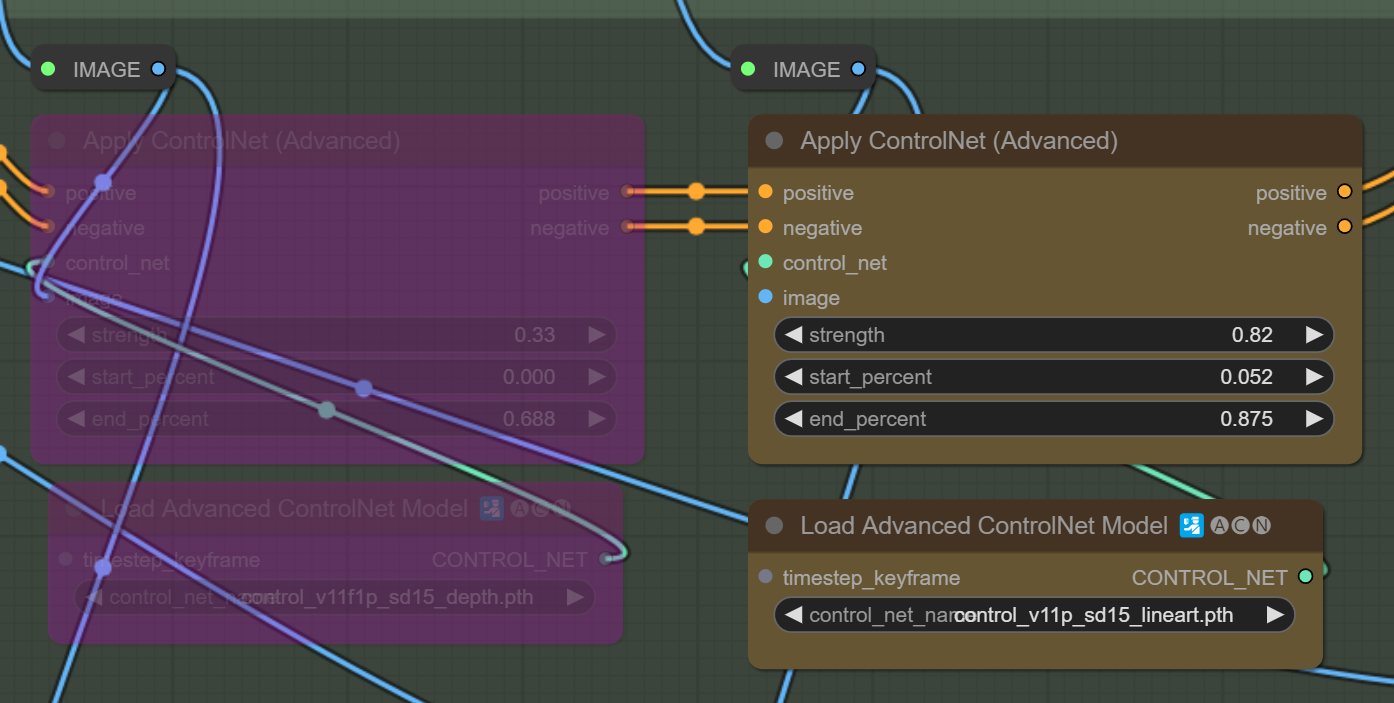Click the midpoint dot on the orange negative link between nodes

[x=696, y=227]
